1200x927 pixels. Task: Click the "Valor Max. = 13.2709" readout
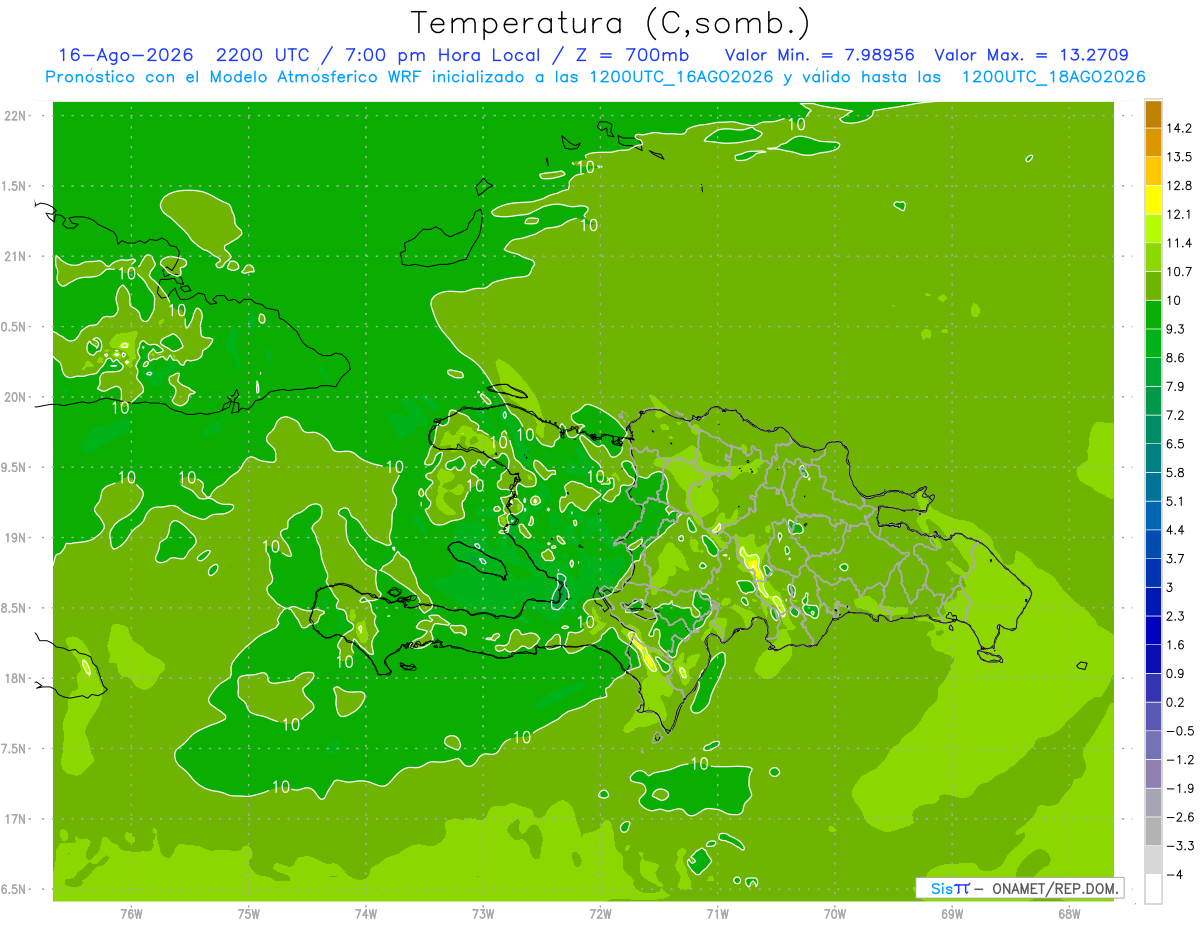1031,56
